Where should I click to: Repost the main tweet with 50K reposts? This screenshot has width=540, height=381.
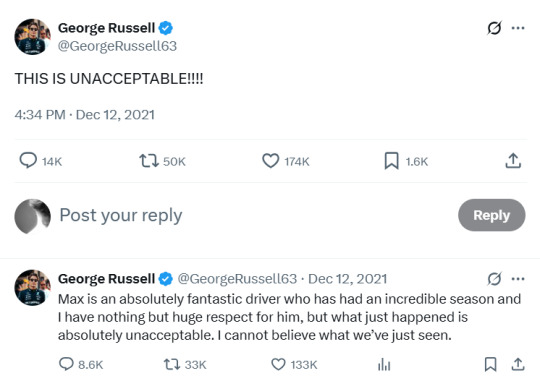149,161
